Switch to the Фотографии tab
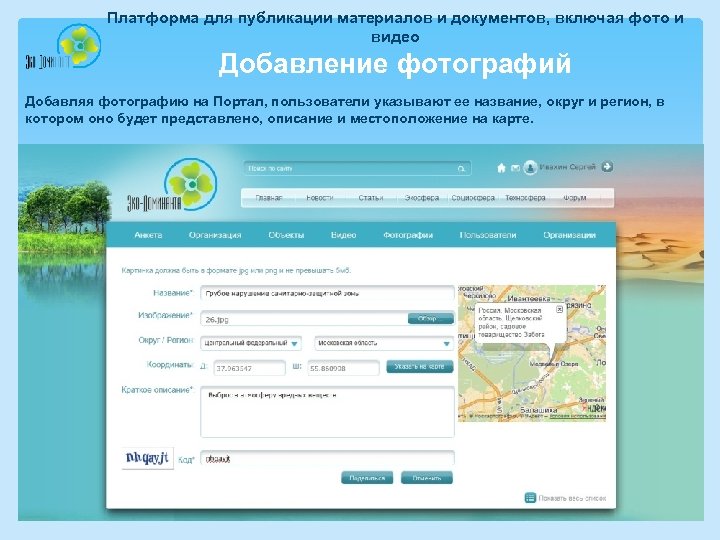Viewport: 720px width, 540px height. pyautogui.click(x=408, y=235)
